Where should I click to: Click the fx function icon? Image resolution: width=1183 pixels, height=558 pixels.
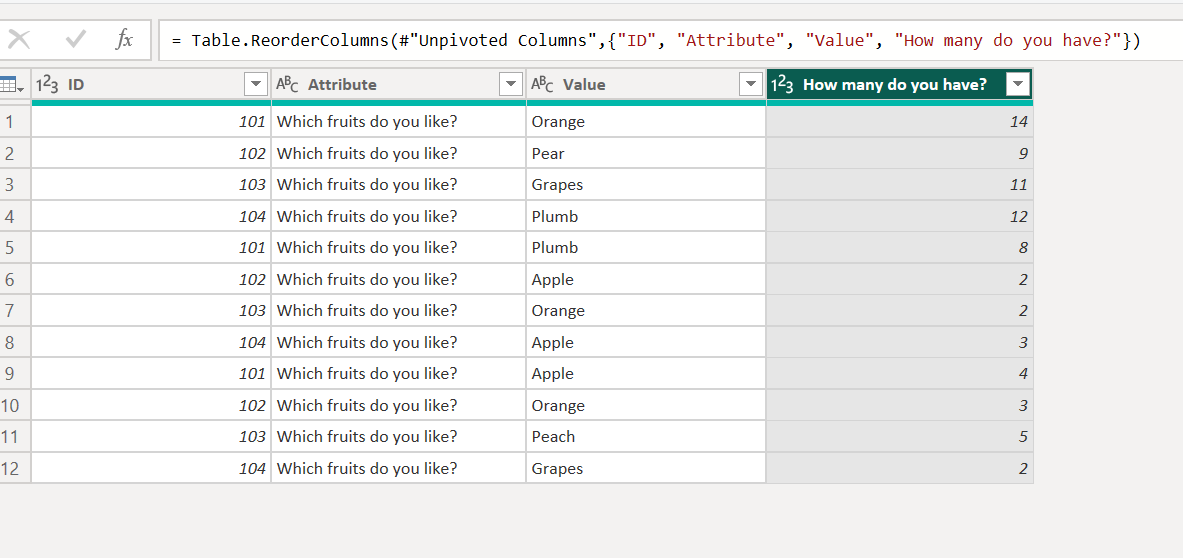click(x=124, y=40)
